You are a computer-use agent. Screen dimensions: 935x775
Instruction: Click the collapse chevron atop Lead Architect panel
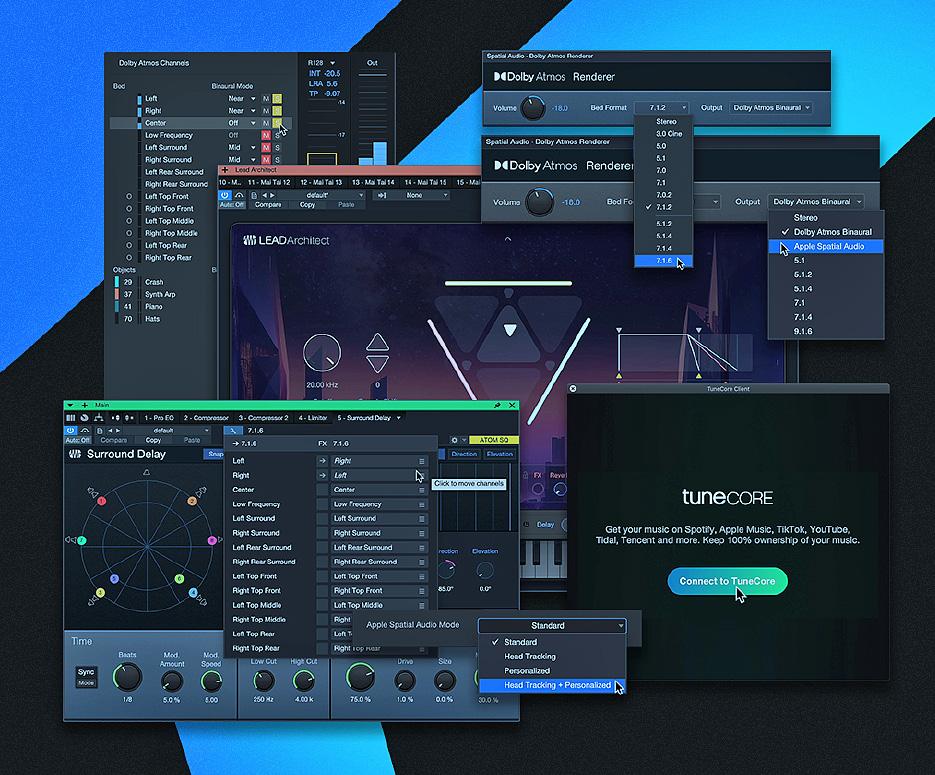(x=508, y=238)
